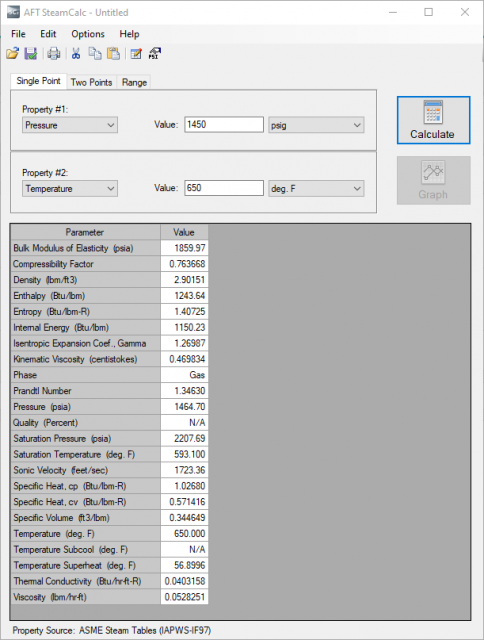Viewport: 484px width, 640px height.
Task: Switch to the Range tab
Action: tap(134, 82)
